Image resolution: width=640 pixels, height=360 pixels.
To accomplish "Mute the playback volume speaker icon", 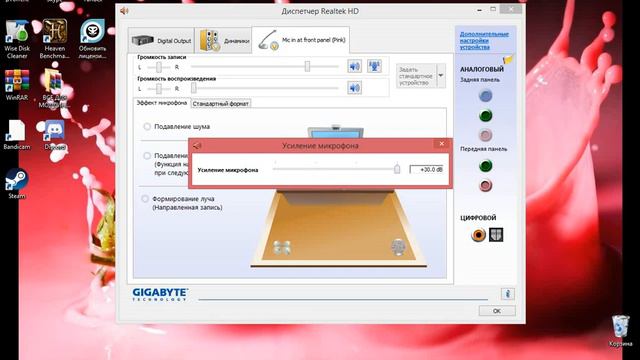I will pos(354,88).
